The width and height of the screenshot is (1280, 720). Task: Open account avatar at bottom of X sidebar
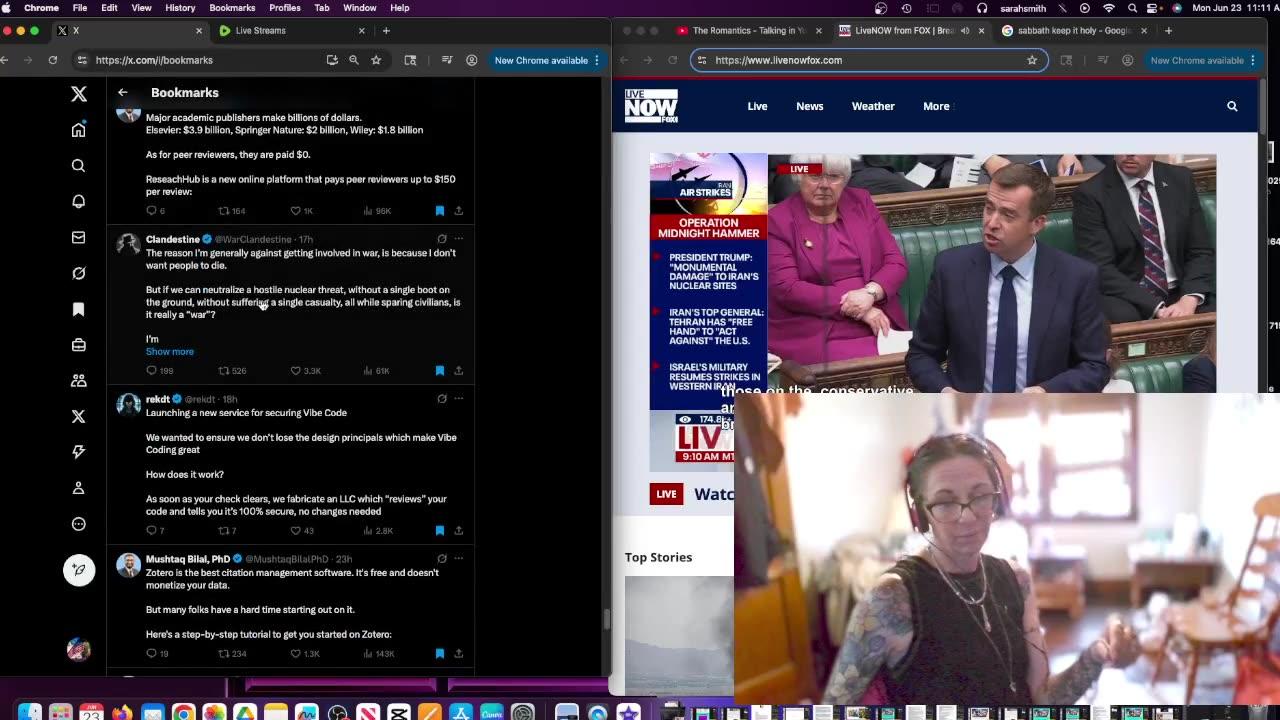[x=79, y=650]
